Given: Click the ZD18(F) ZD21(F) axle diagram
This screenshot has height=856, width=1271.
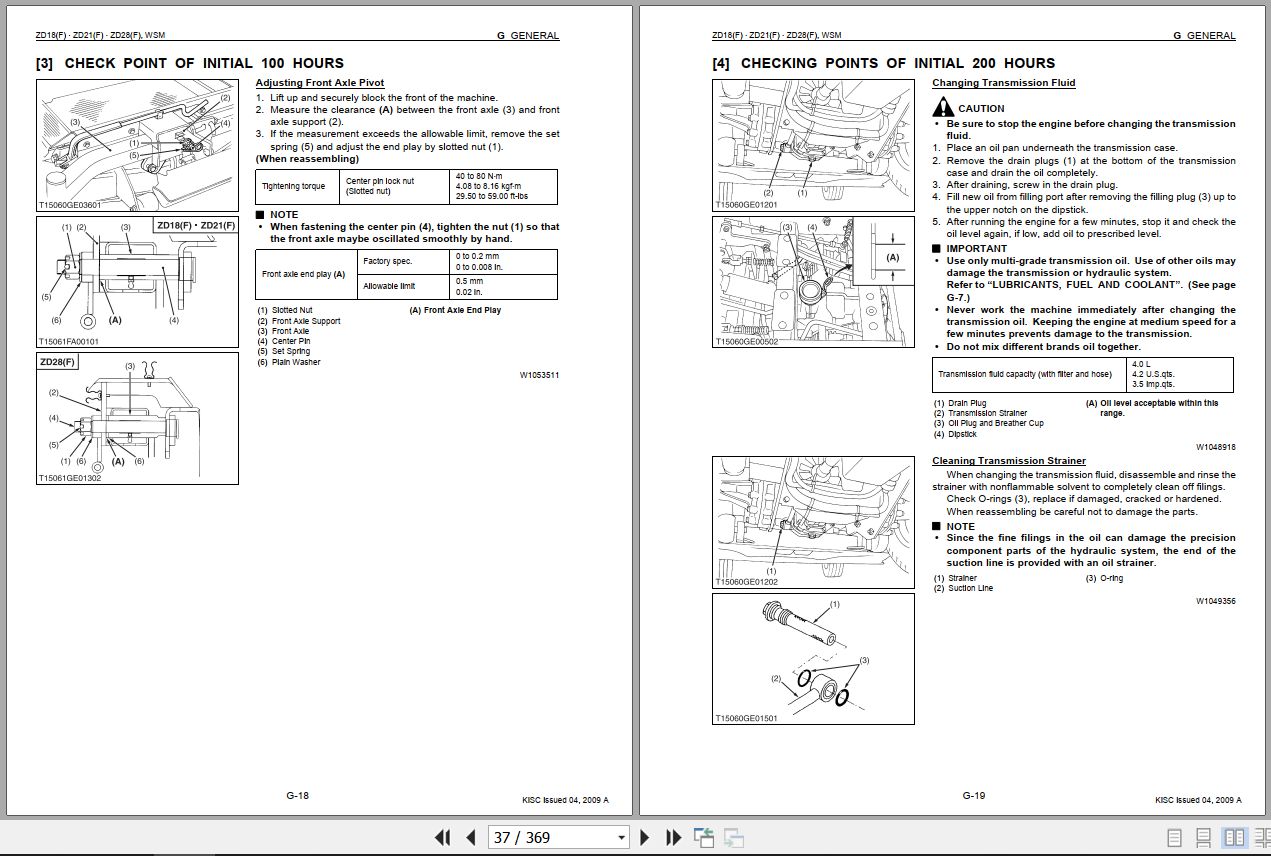Looking at the screenshot, I should click(137, 282).
